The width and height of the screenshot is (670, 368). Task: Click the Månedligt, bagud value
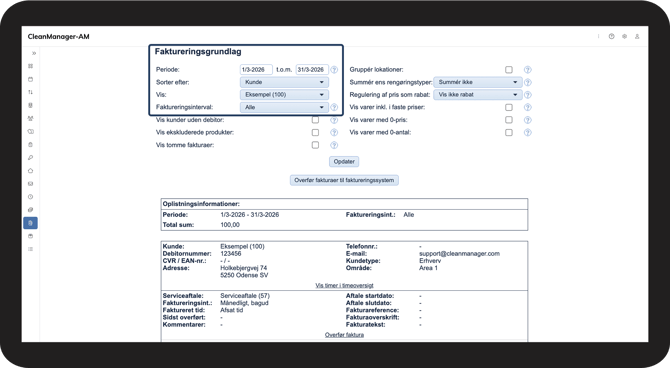[x=244, y=303]
